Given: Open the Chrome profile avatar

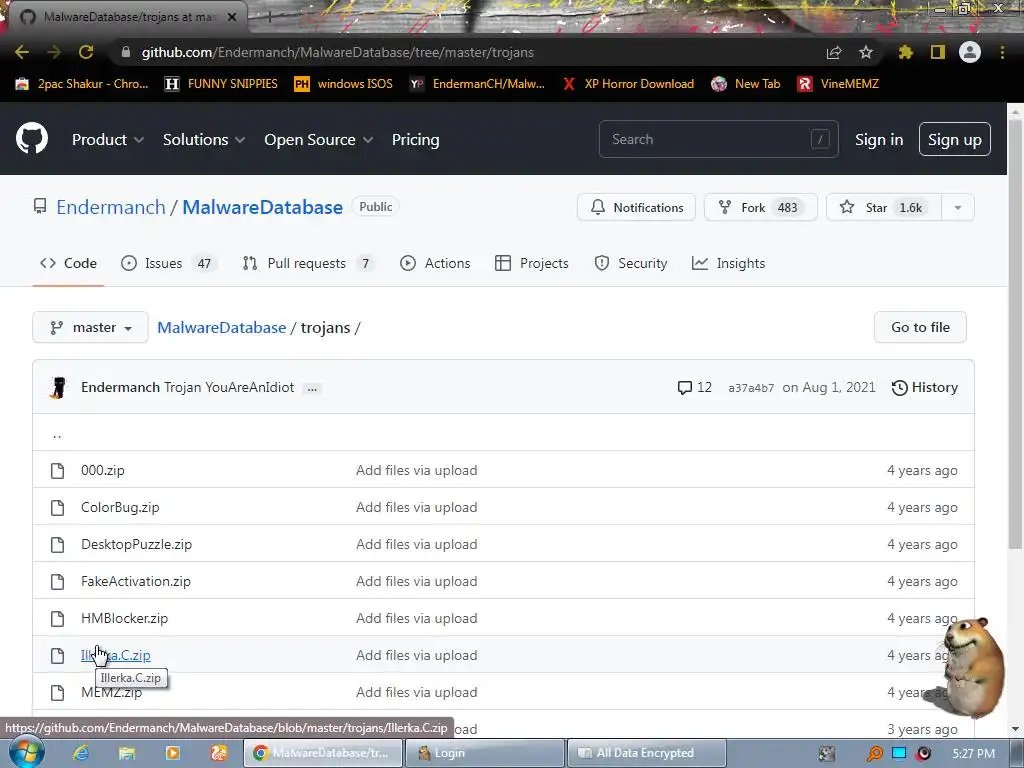Looking at the screenshot, I should pos(970,52).
